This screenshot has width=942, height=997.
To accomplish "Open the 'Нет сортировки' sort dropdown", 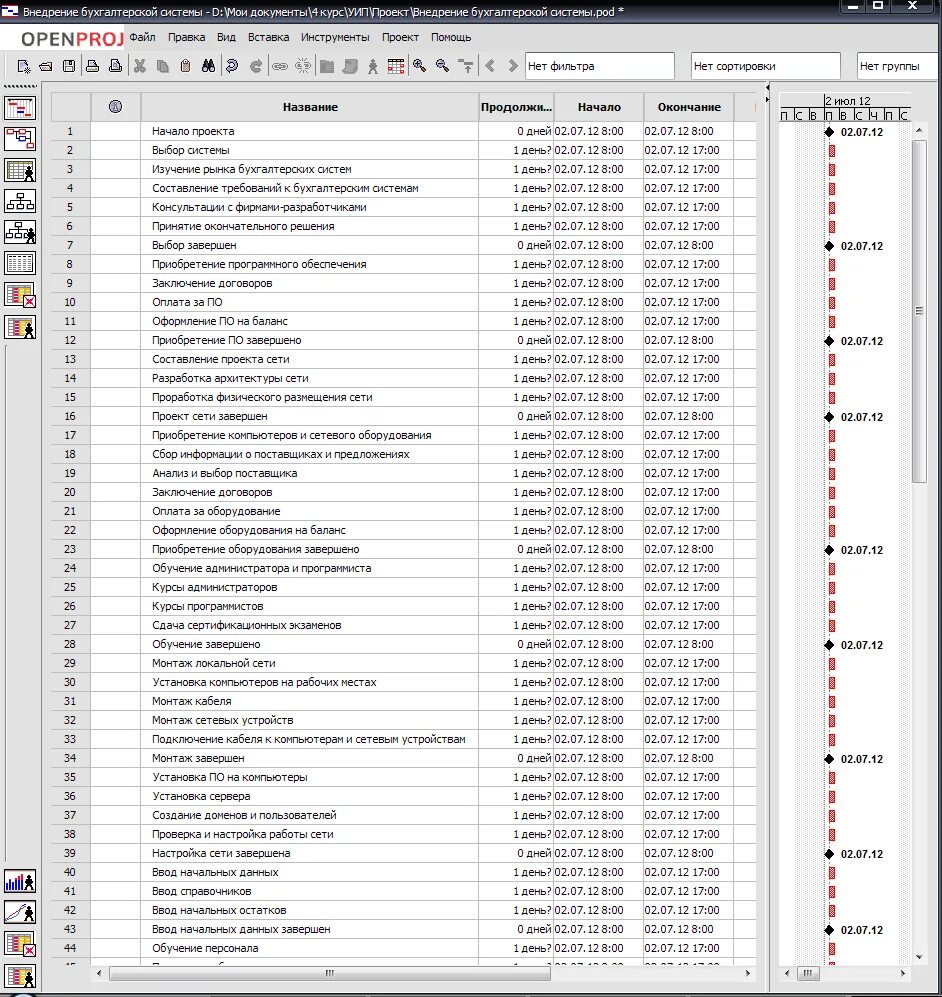I will (765, 66).
